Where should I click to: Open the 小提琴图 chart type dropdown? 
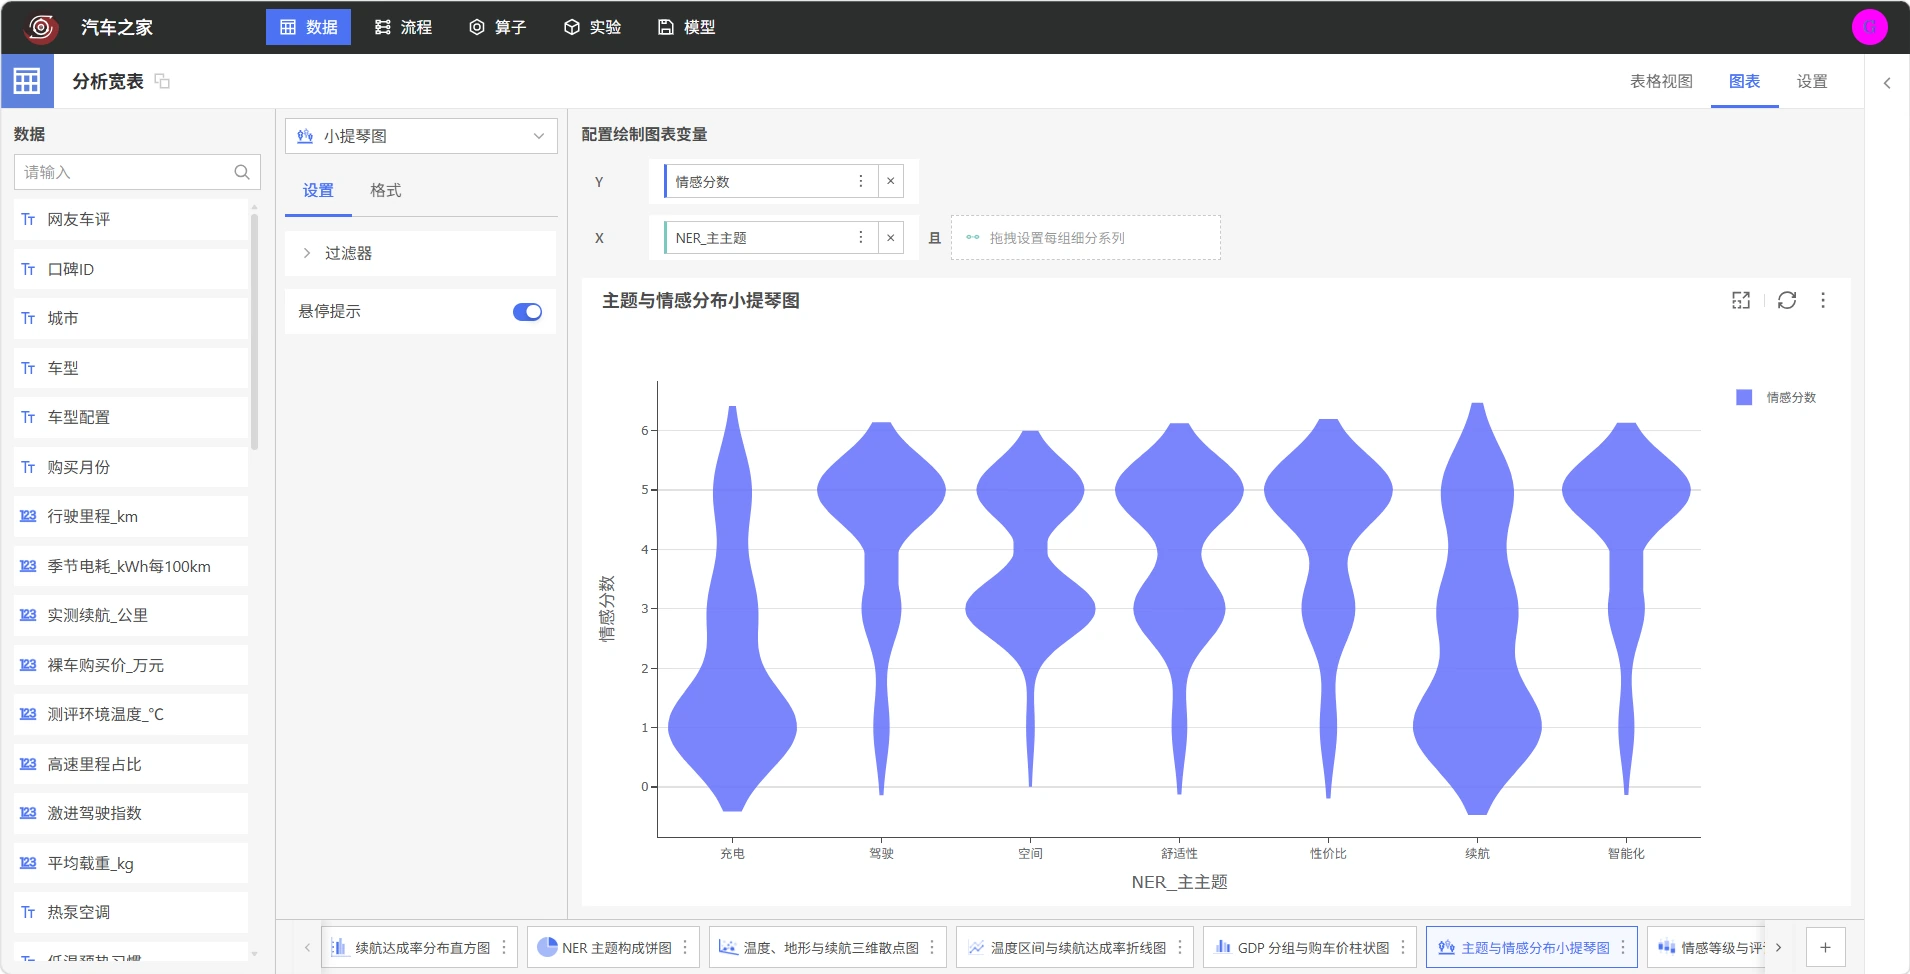pos(421,136)
